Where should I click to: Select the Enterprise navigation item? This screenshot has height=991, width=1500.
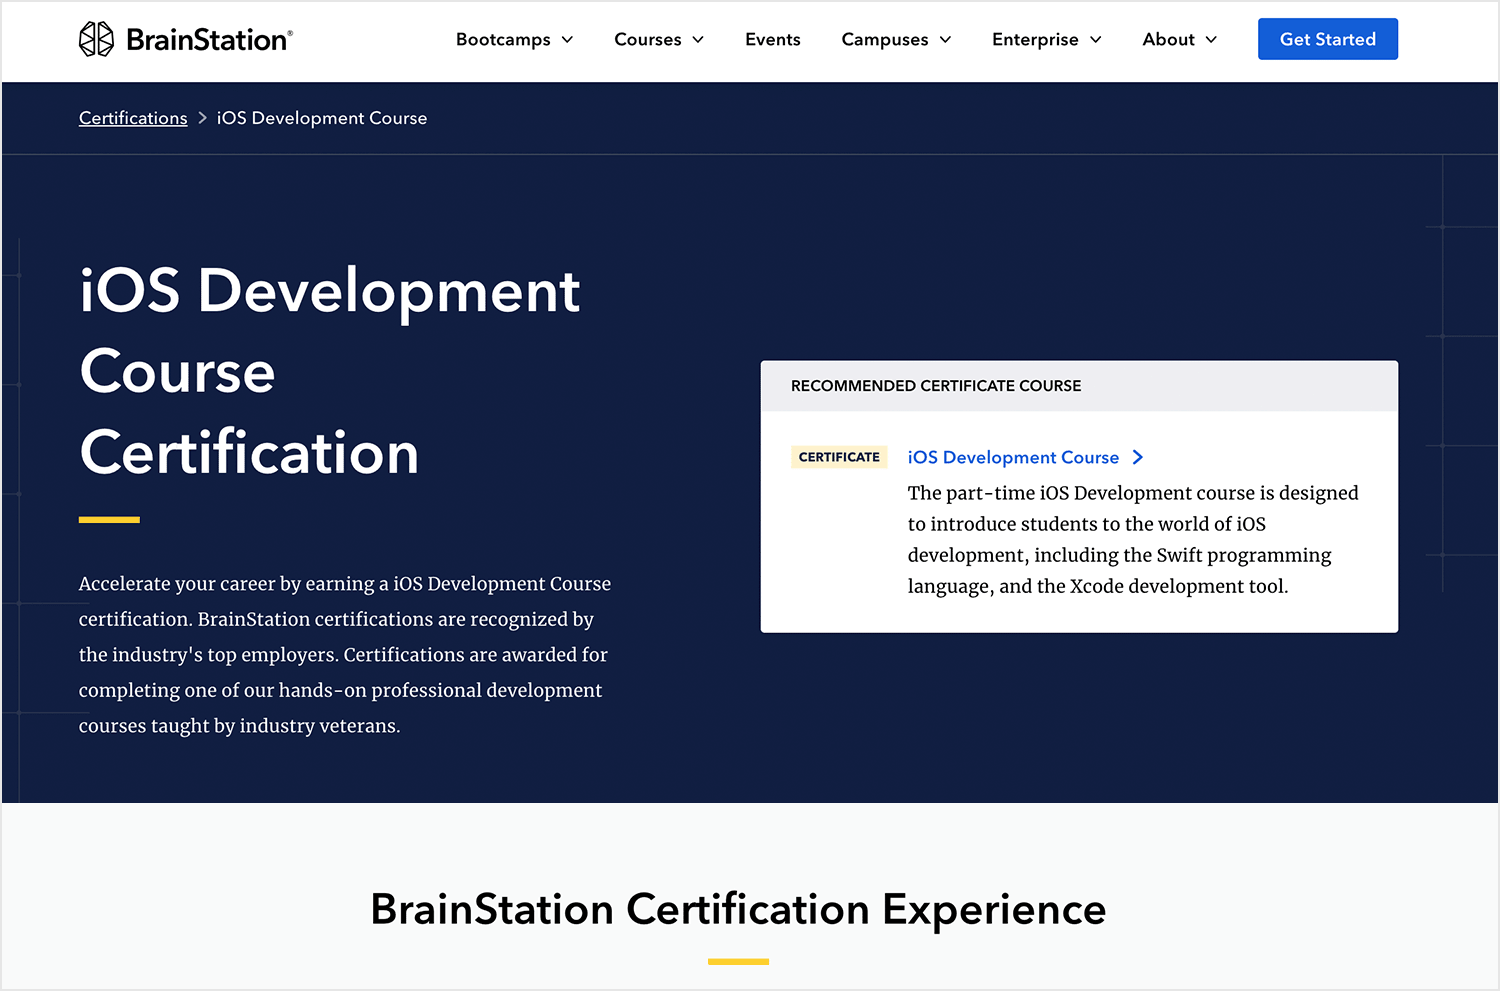coord(1035,40)
